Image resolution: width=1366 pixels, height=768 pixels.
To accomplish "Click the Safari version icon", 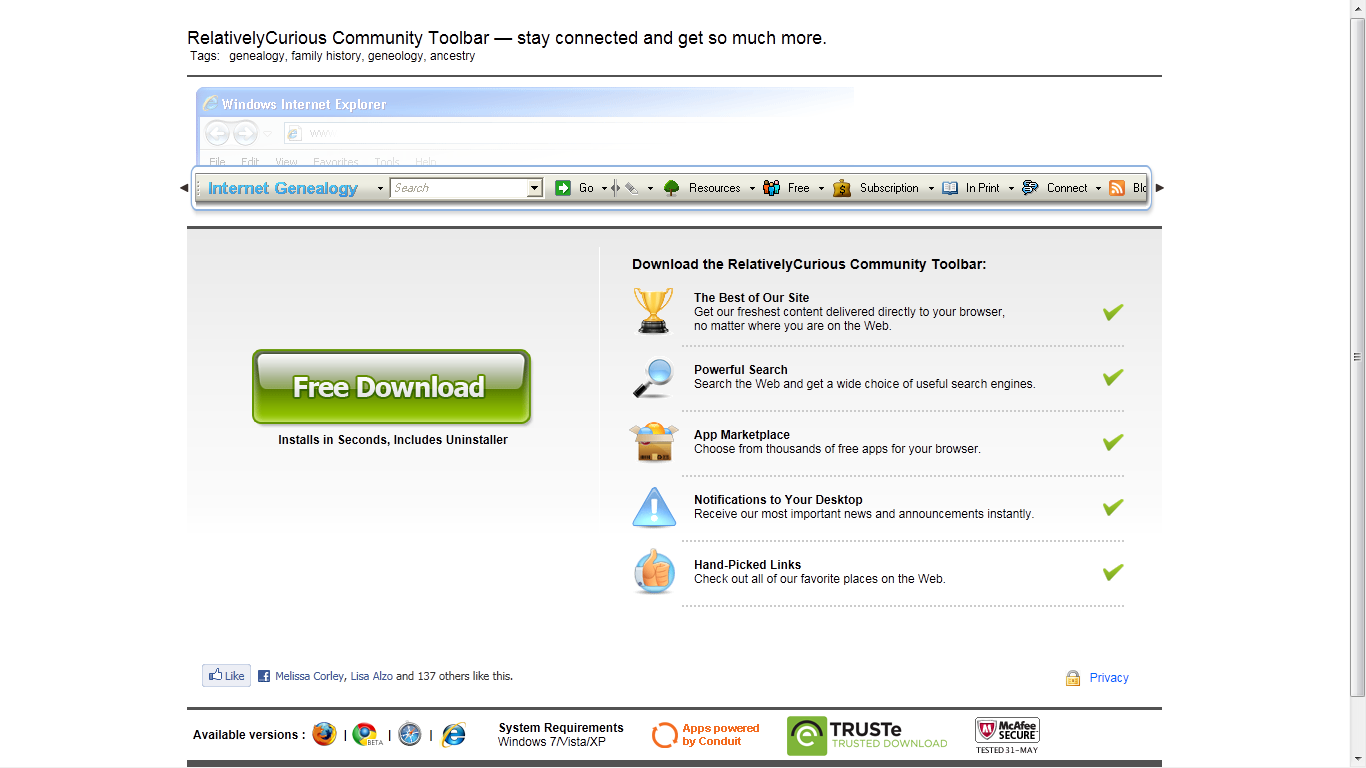I will coord(410,734).
